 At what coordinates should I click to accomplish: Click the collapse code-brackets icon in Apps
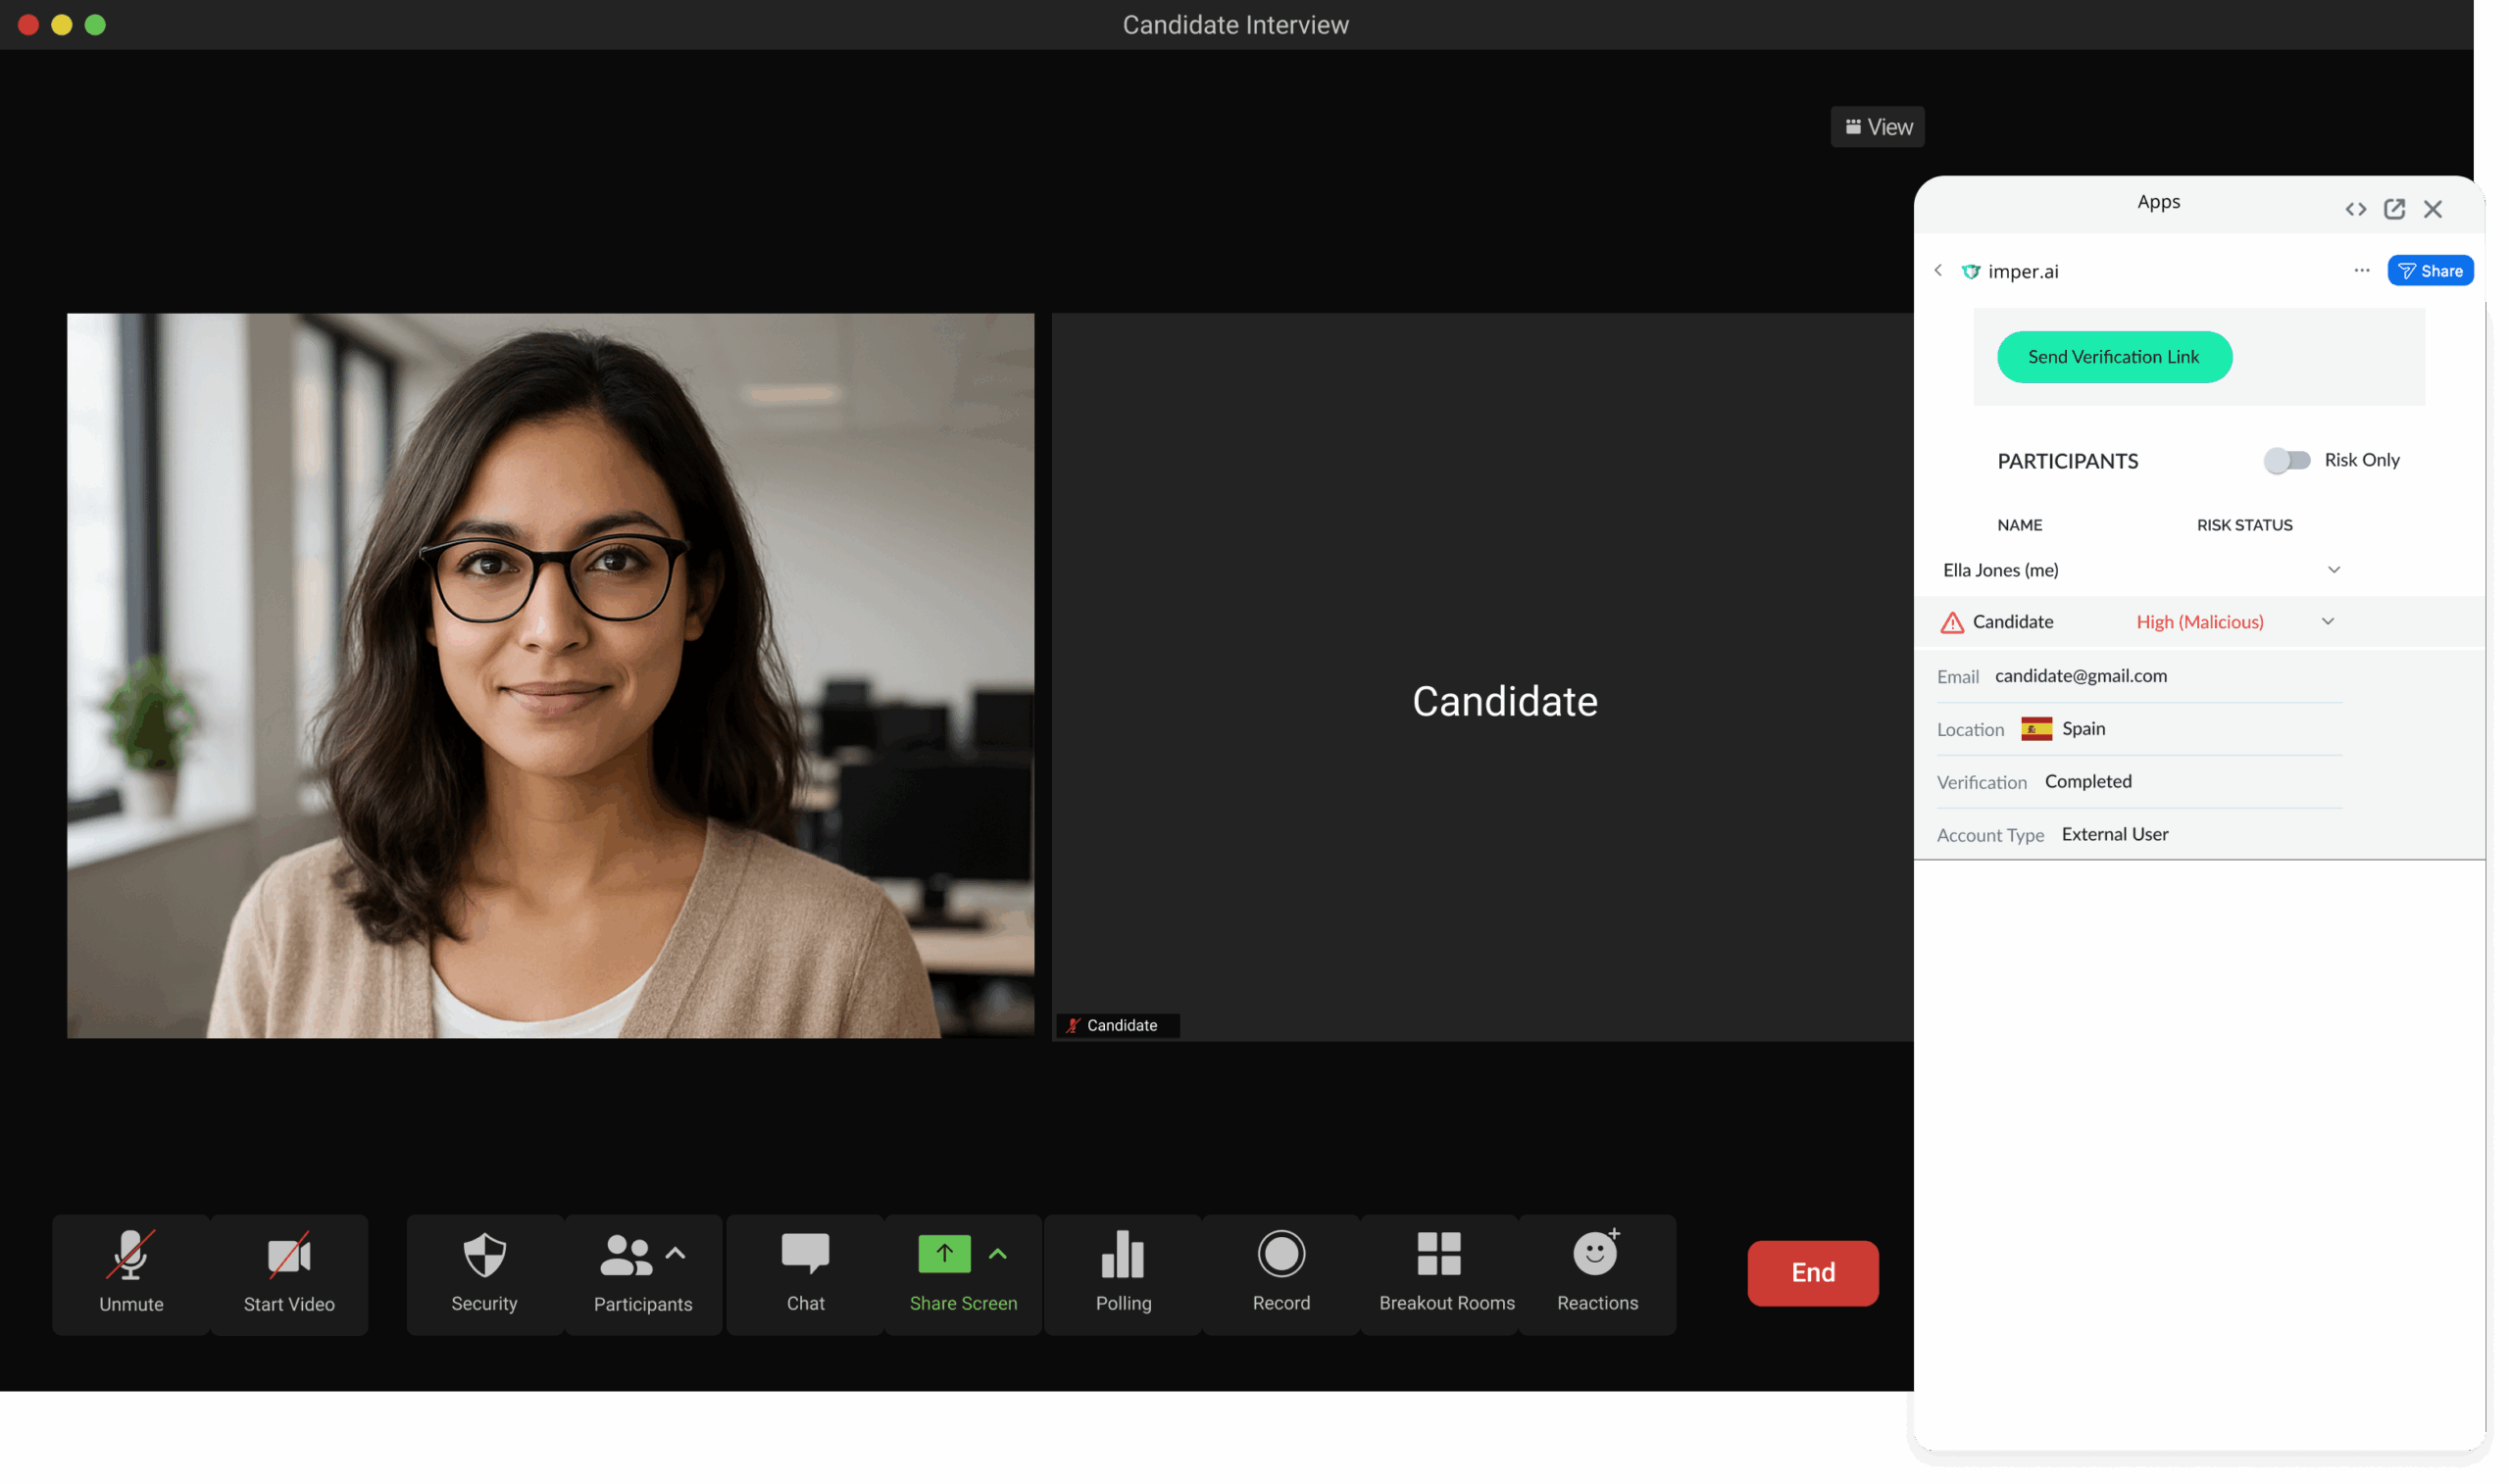click(2356, 209)
